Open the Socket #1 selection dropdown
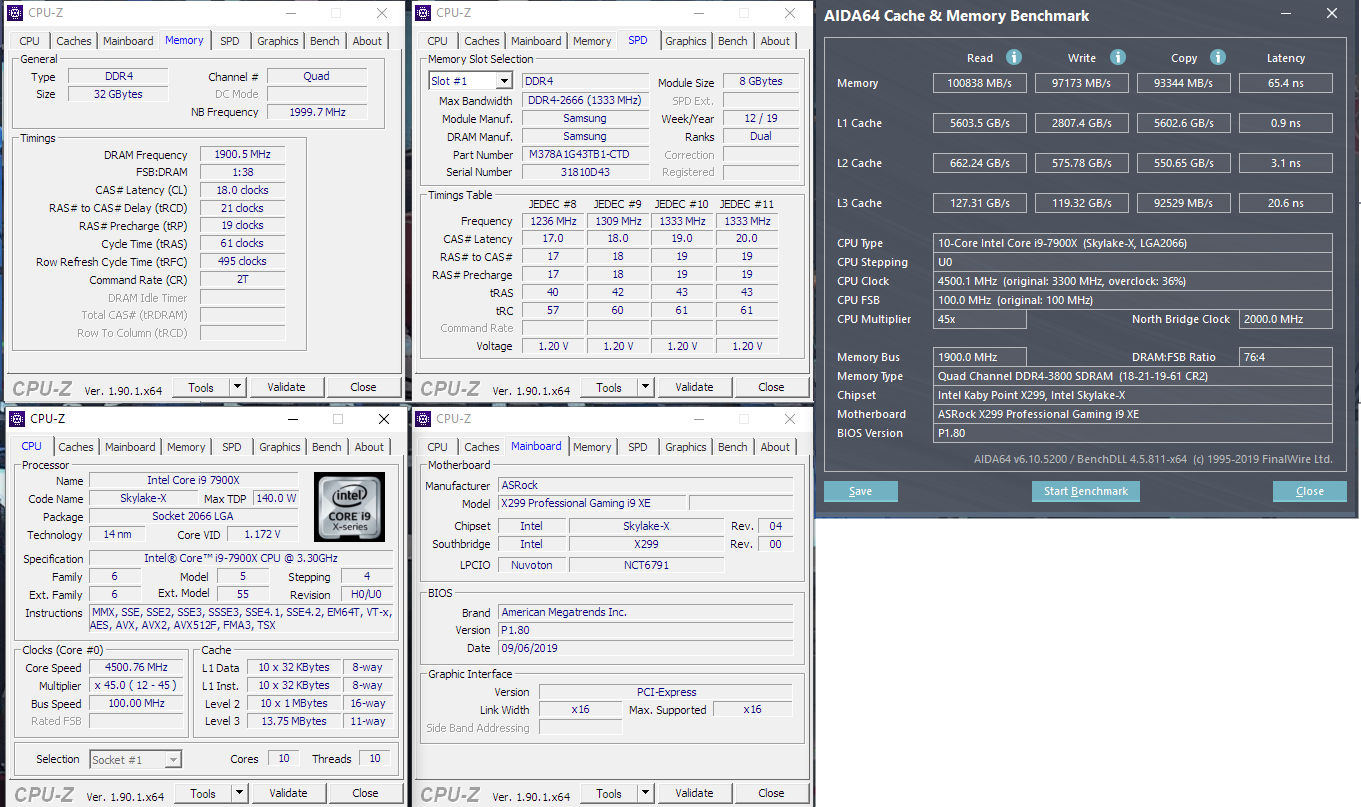The height and width of the screenshot is (807, 1361). click(x=136, y=759)
